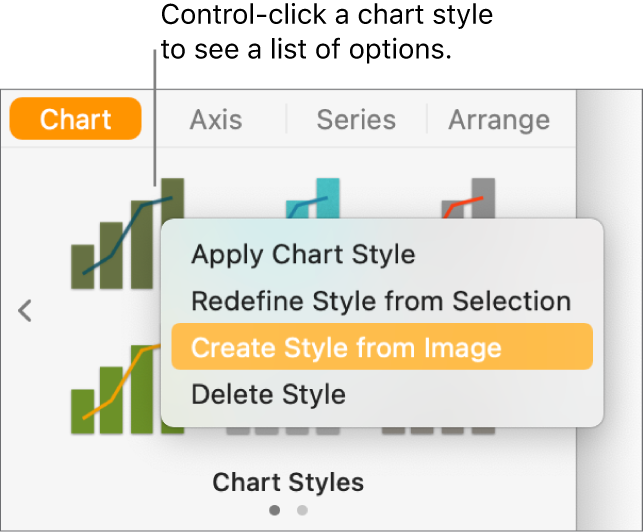Choose Delete Style in the context menu
This screenshot has height=532, width=644.
268,394
